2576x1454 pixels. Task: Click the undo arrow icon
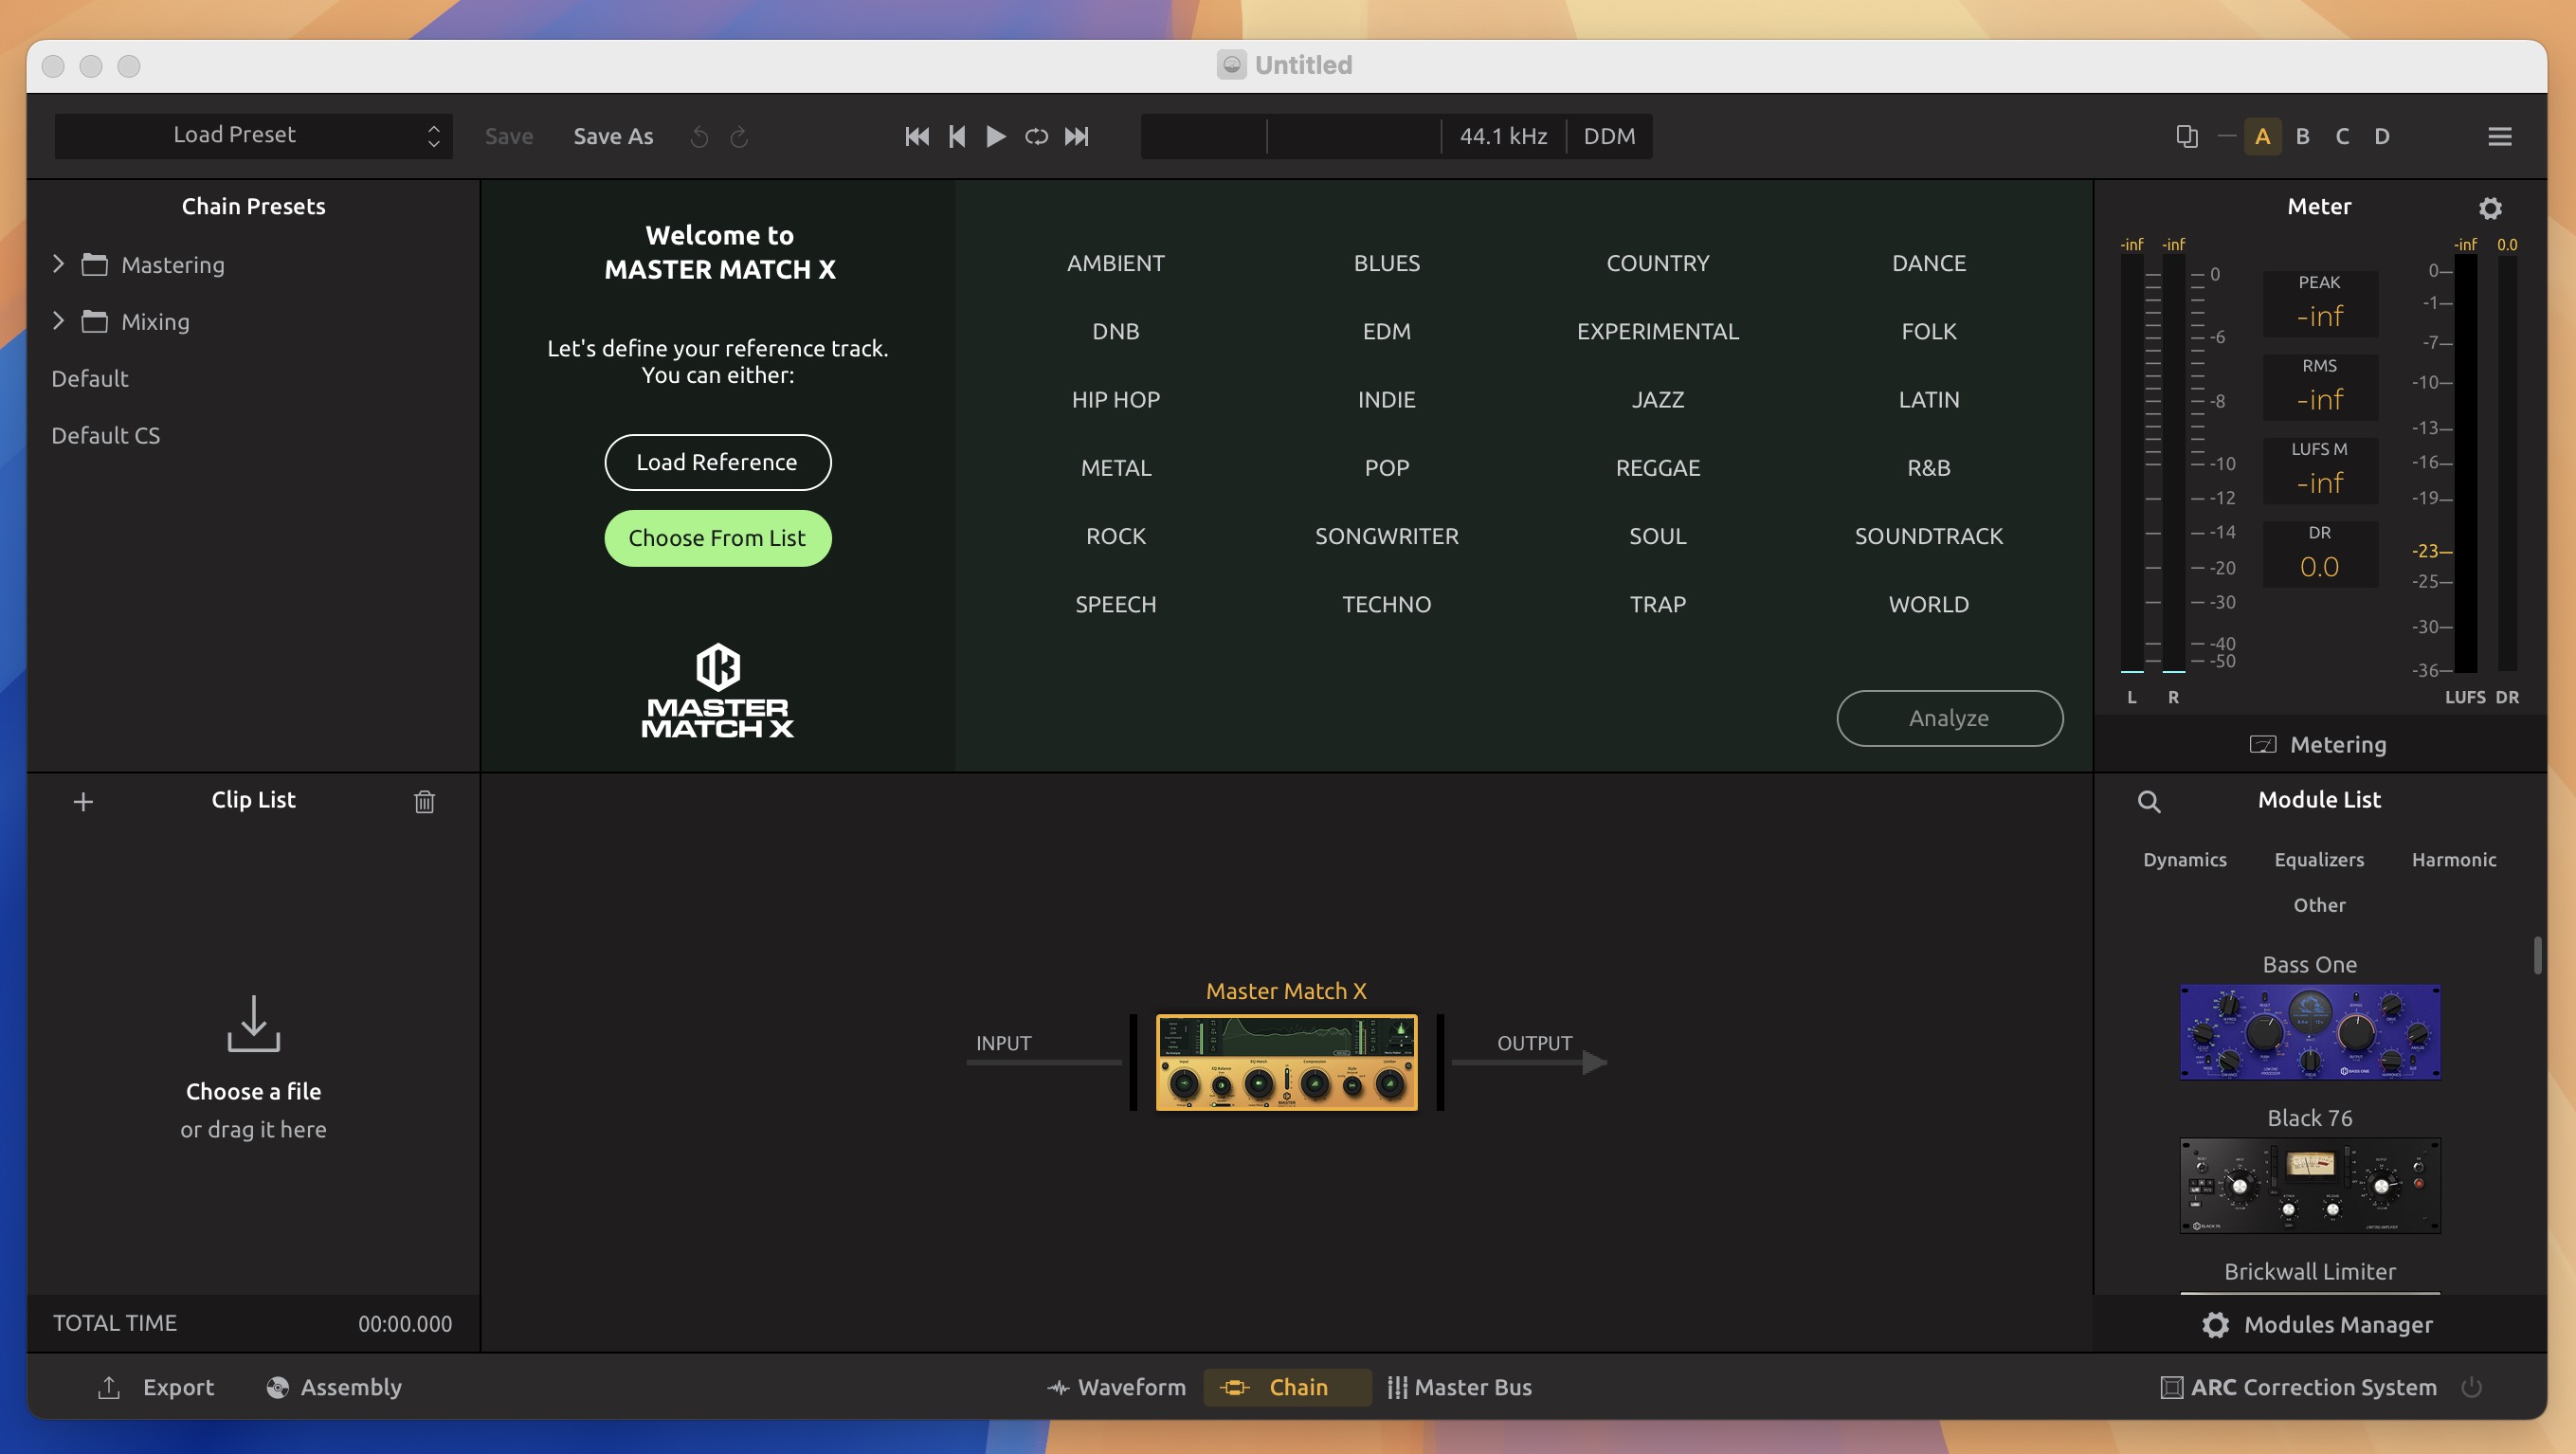(x=699, y=136)
